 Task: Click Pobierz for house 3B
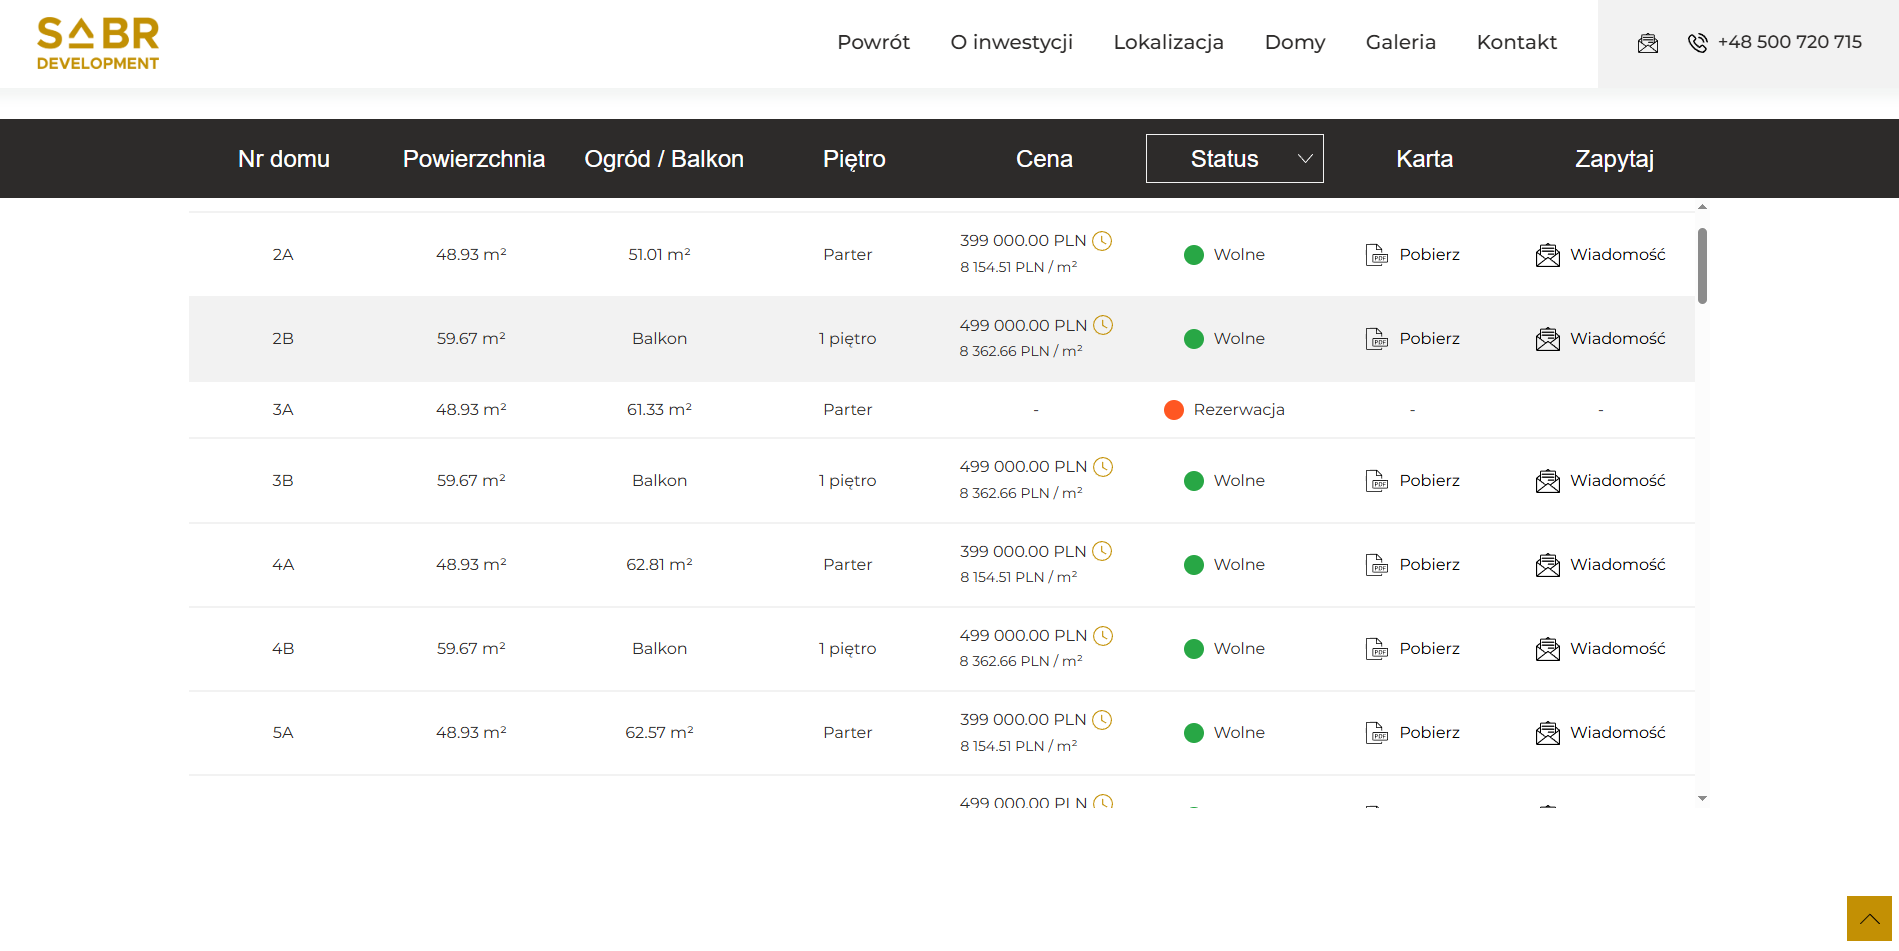click(x=1429, y=481)
